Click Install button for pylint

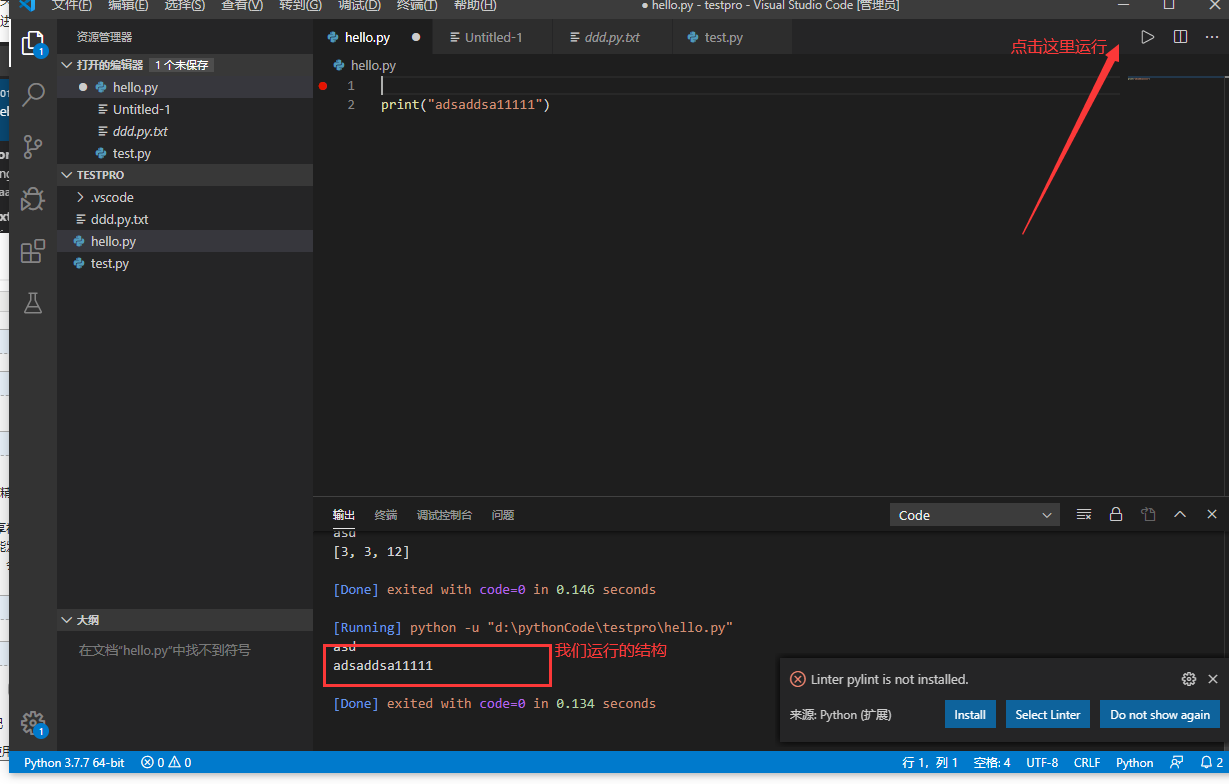(x=970, y=714)
